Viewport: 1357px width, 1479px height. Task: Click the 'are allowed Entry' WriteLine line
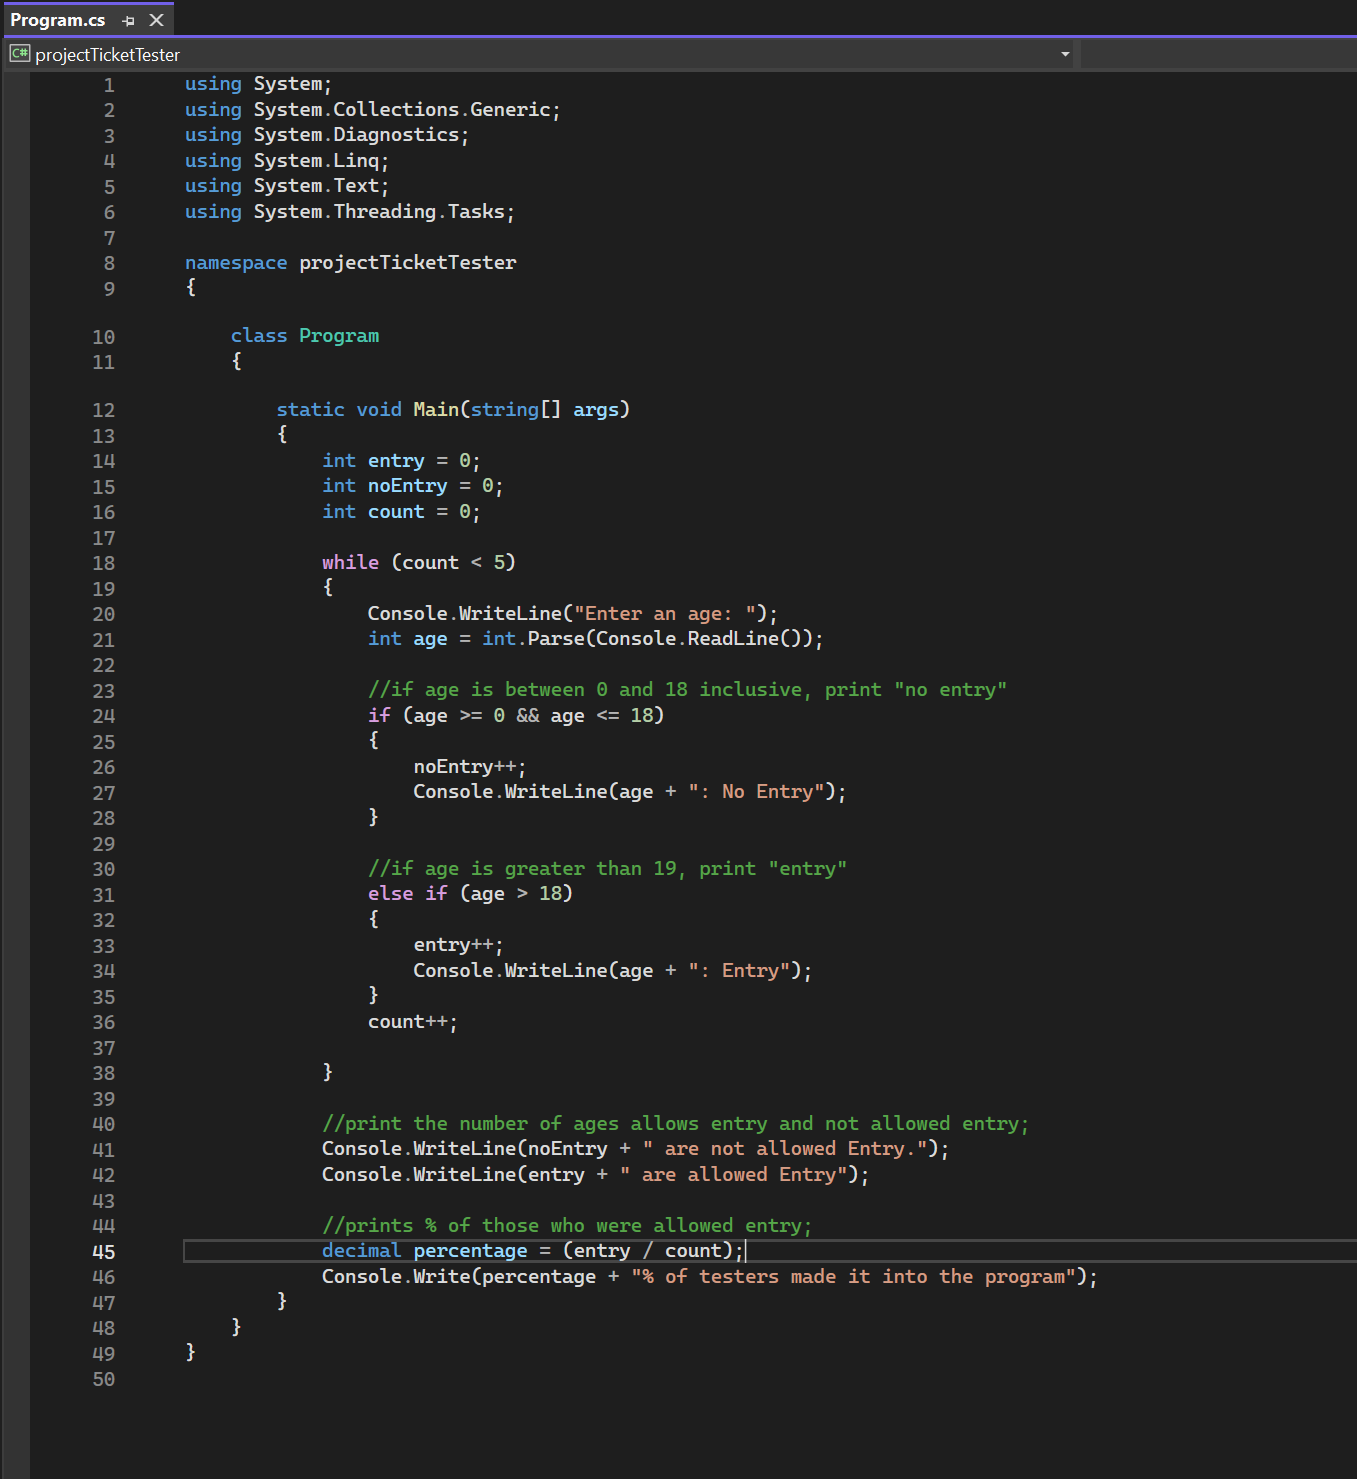[595, 1175]
